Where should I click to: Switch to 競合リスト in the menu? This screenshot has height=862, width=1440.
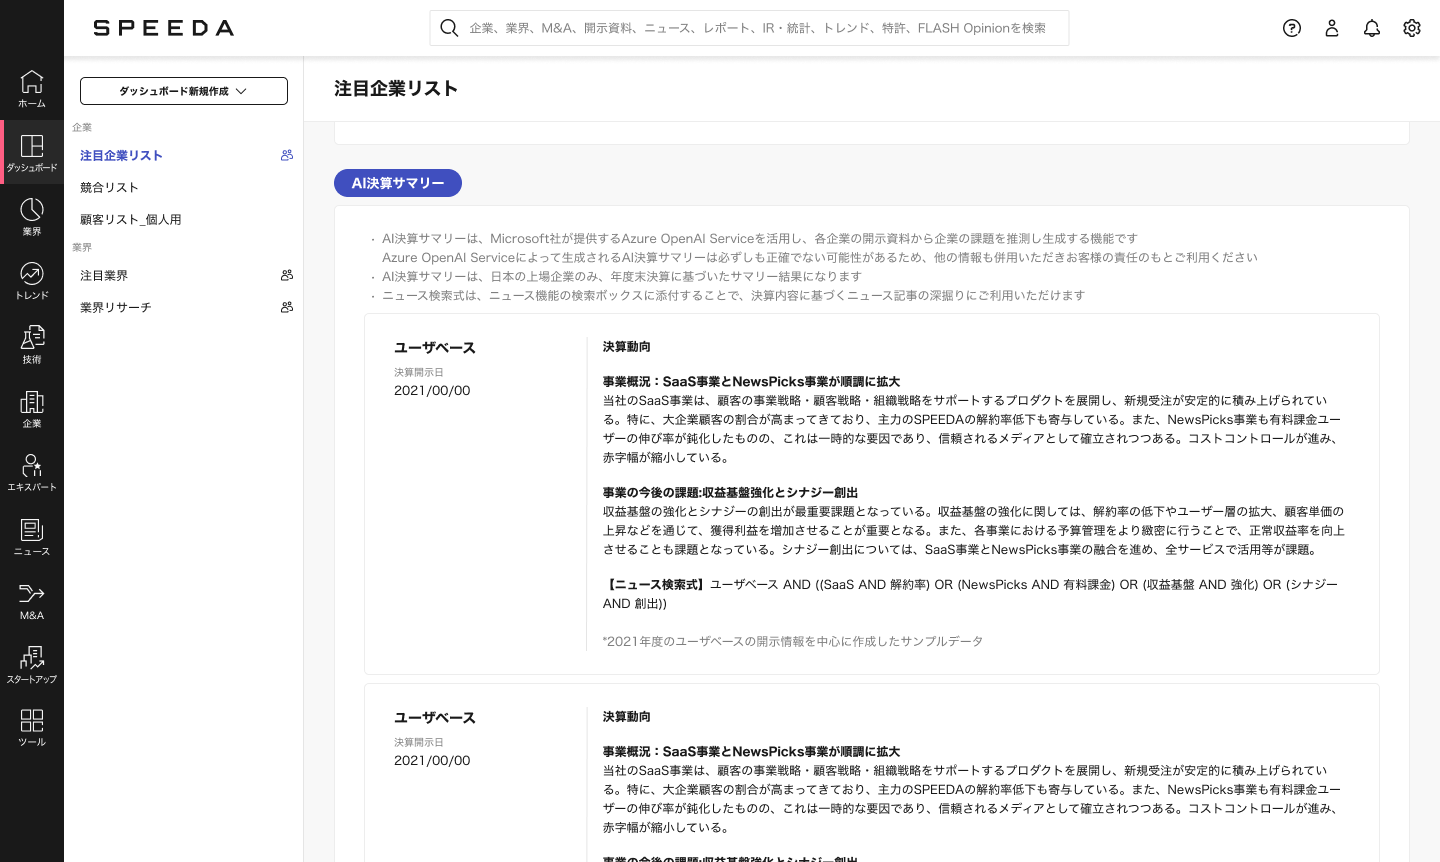tap(109, 187)
